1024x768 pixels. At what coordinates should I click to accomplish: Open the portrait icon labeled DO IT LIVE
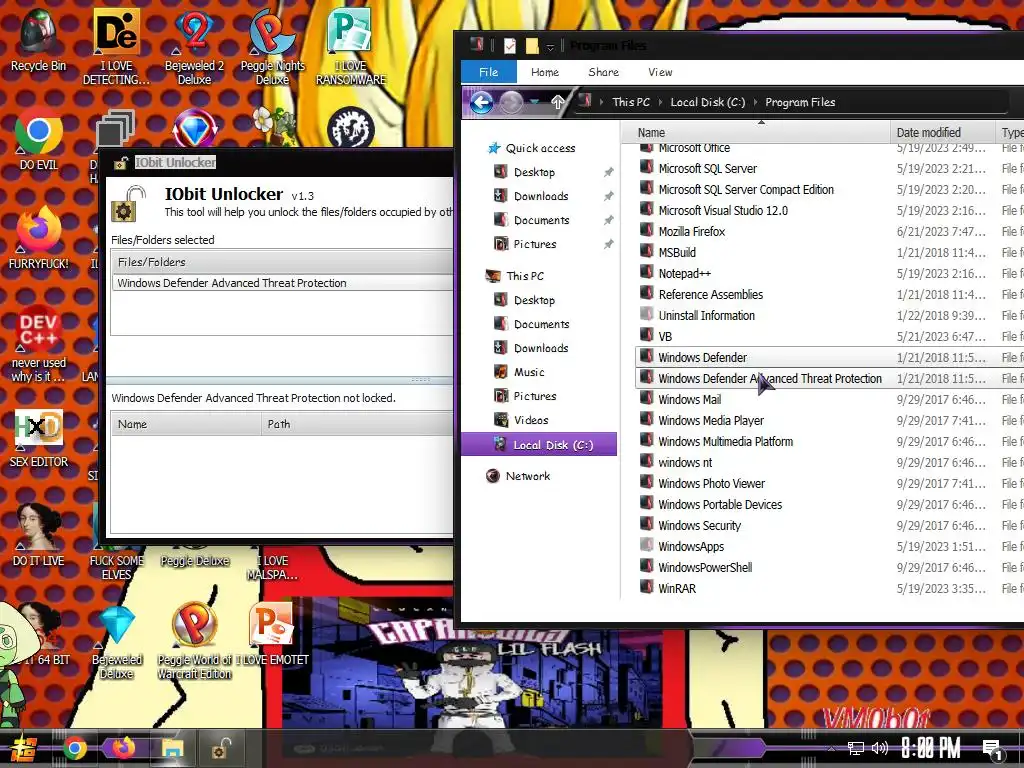coord(39,534)
